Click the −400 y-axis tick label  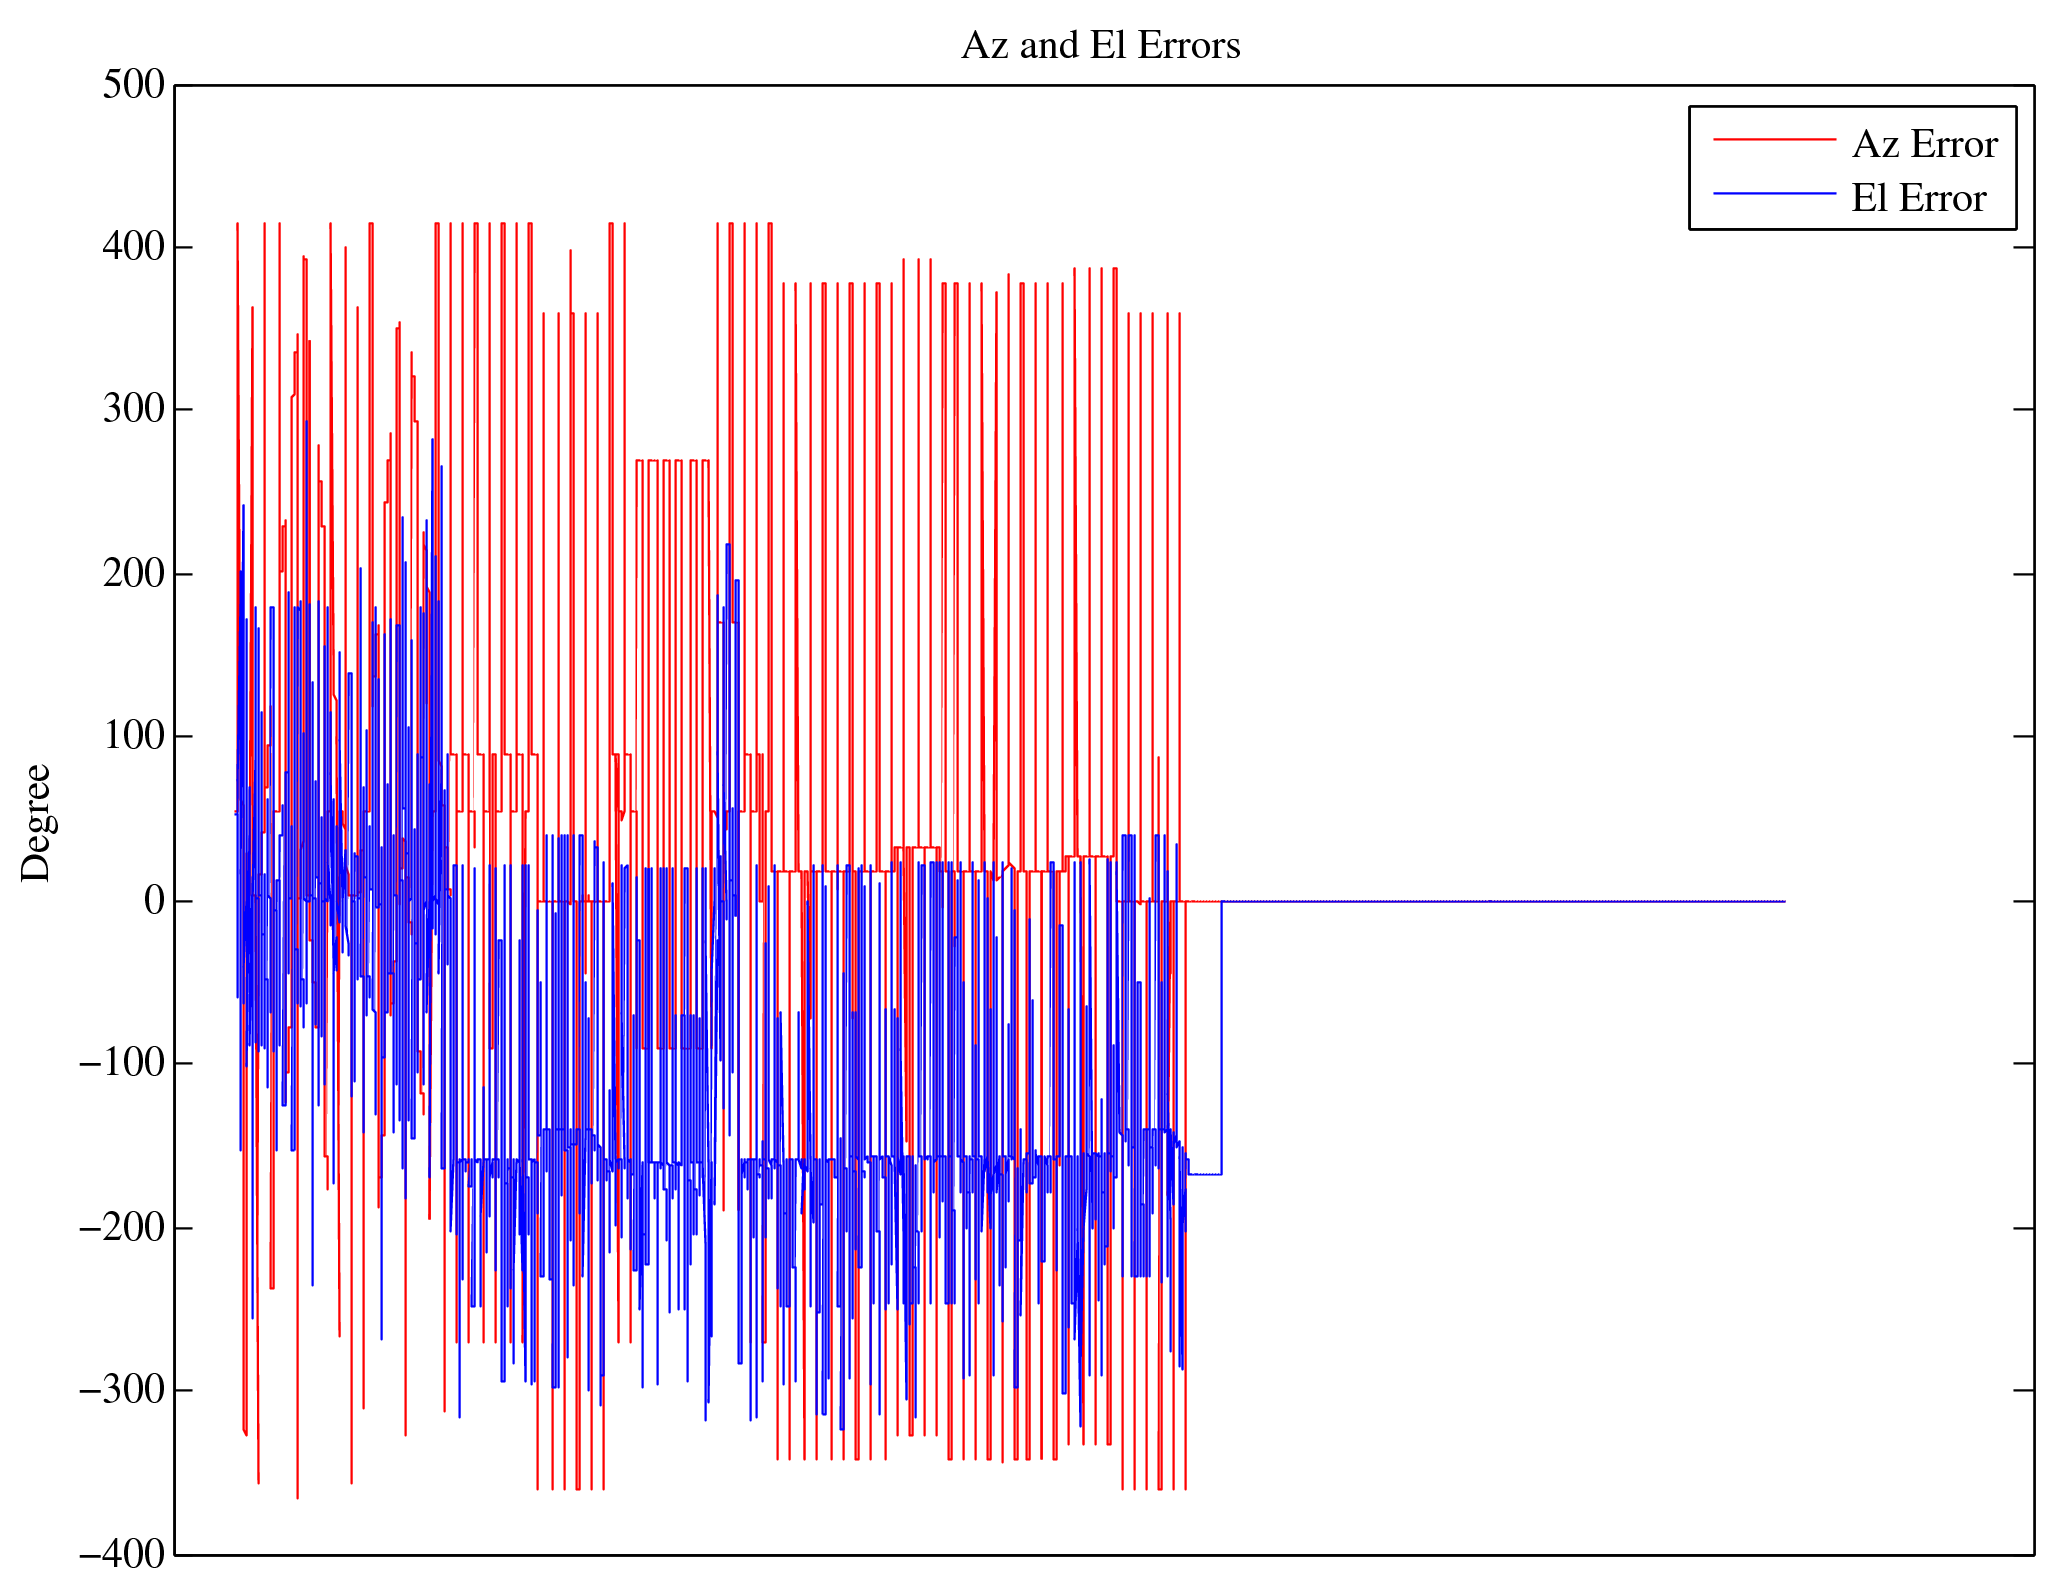[x=121, y=1554]
